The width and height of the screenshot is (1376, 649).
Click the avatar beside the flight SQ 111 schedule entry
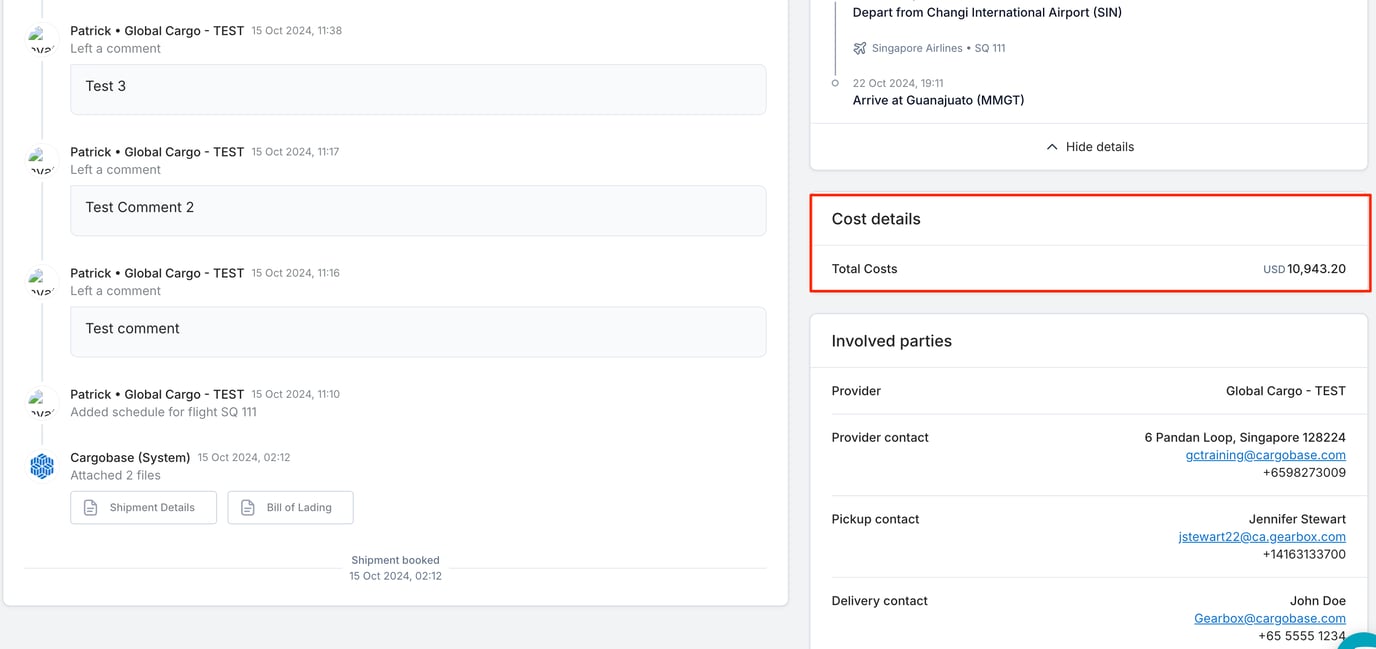tap(41, 403)
